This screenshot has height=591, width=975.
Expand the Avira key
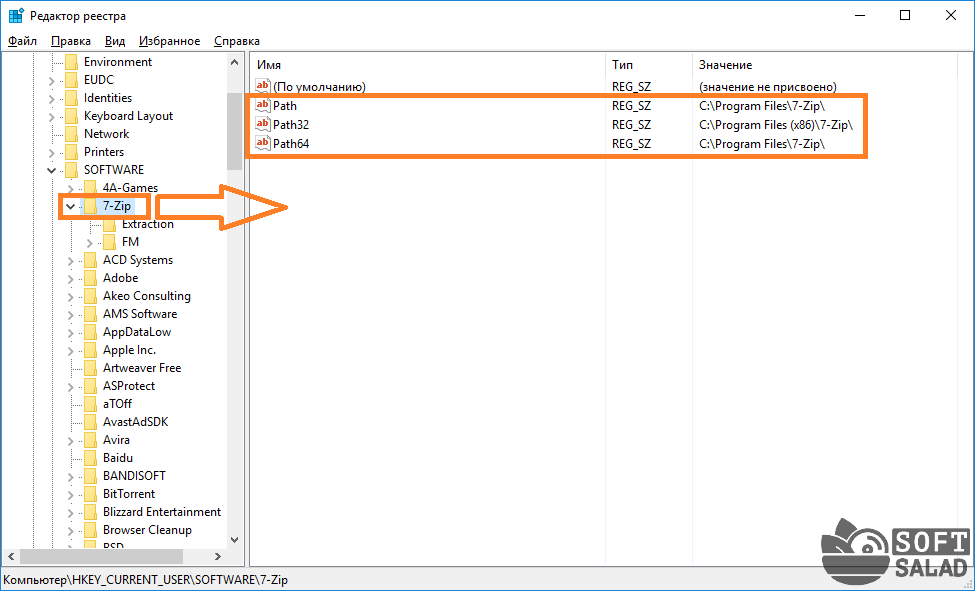(x=70, y=440)
